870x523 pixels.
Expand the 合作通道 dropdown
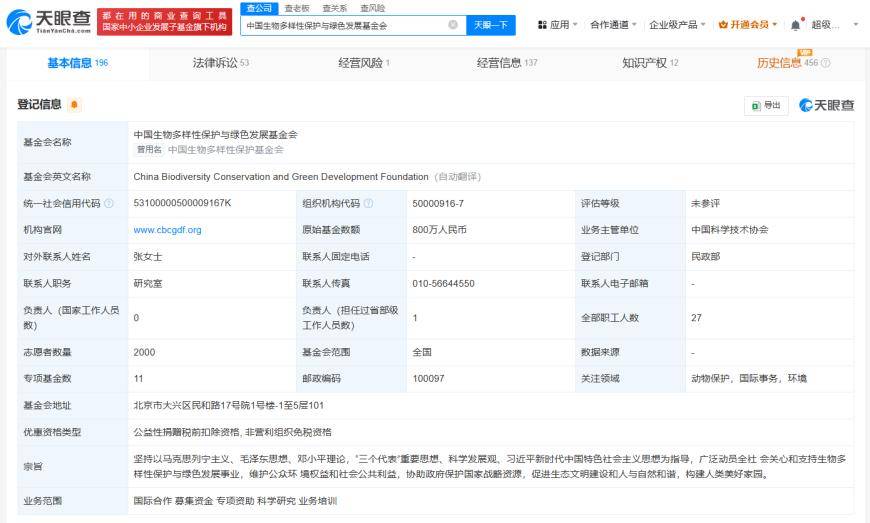613,25
